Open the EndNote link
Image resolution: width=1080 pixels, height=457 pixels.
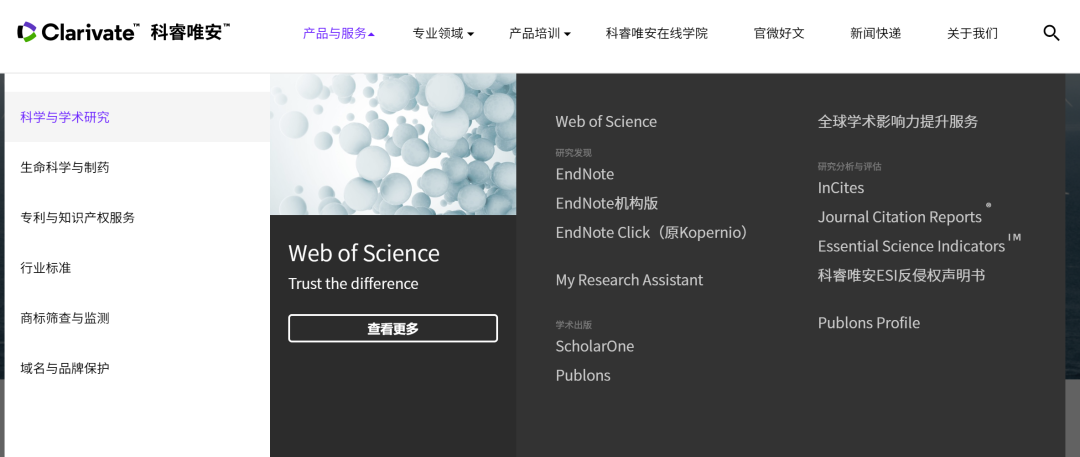point(585,174)
